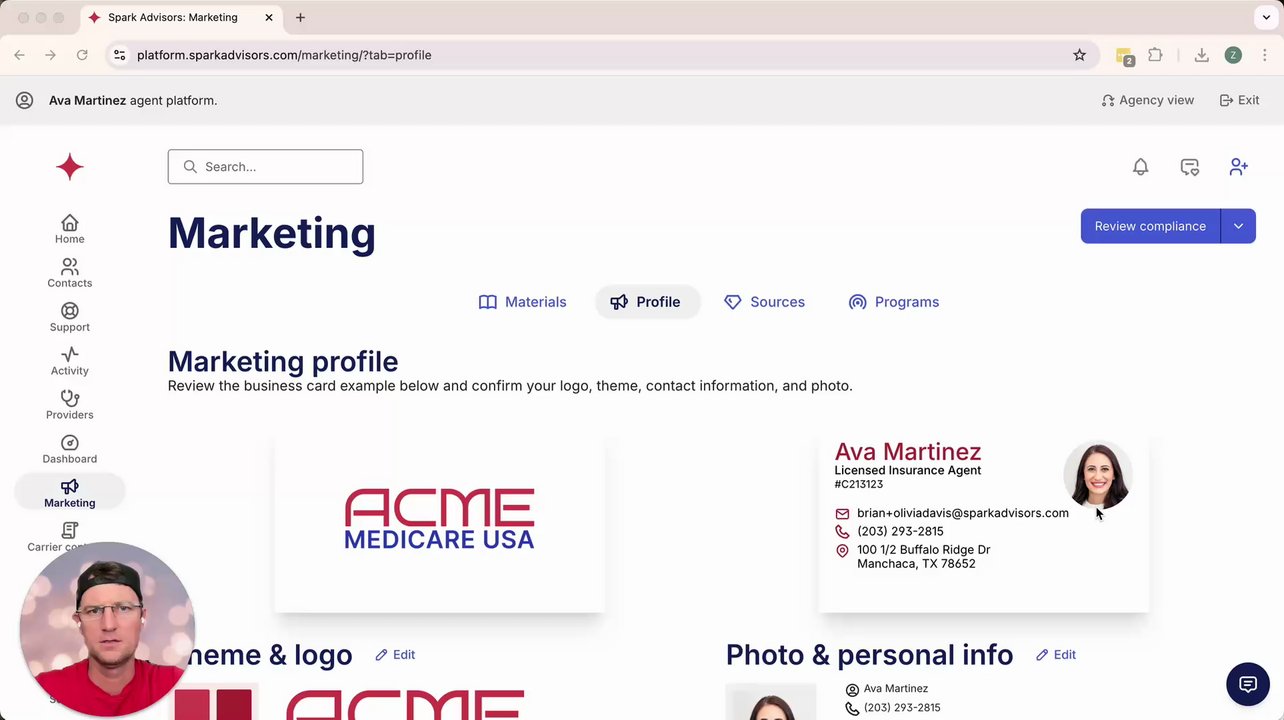Expand the Review compliance dropdown arrow
The image size is (1284, 720).
[x=1238, y=226]
